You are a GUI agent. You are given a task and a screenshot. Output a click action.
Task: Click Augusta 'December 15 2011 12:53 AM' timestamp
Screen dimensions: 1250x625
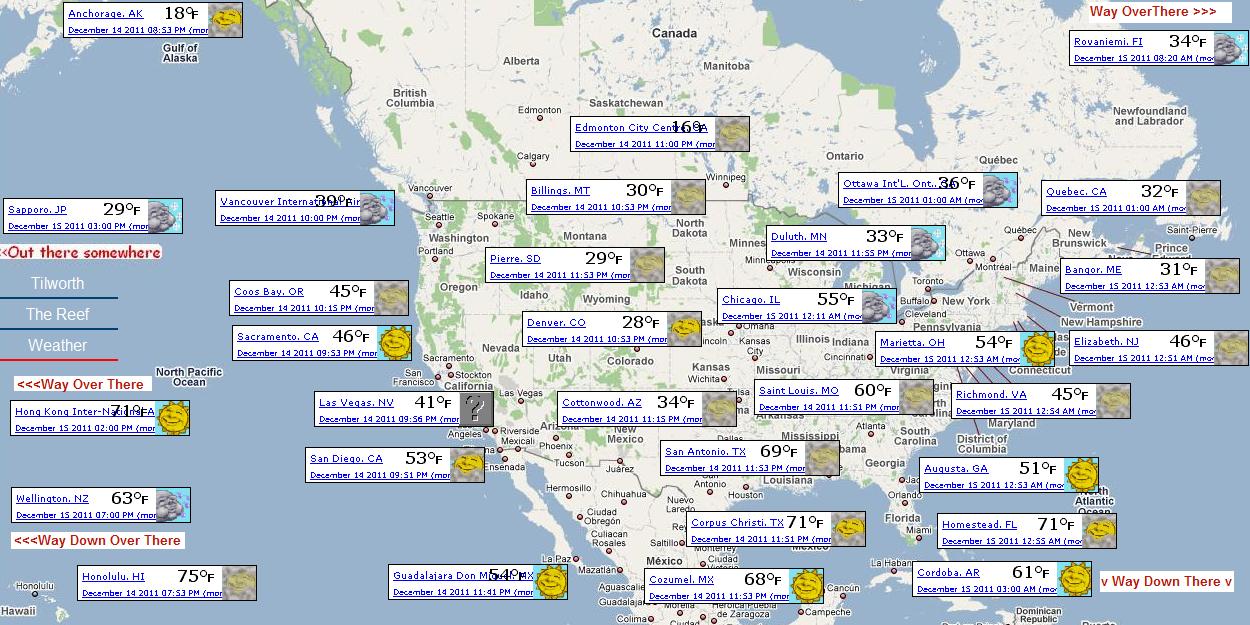[993, 486]
